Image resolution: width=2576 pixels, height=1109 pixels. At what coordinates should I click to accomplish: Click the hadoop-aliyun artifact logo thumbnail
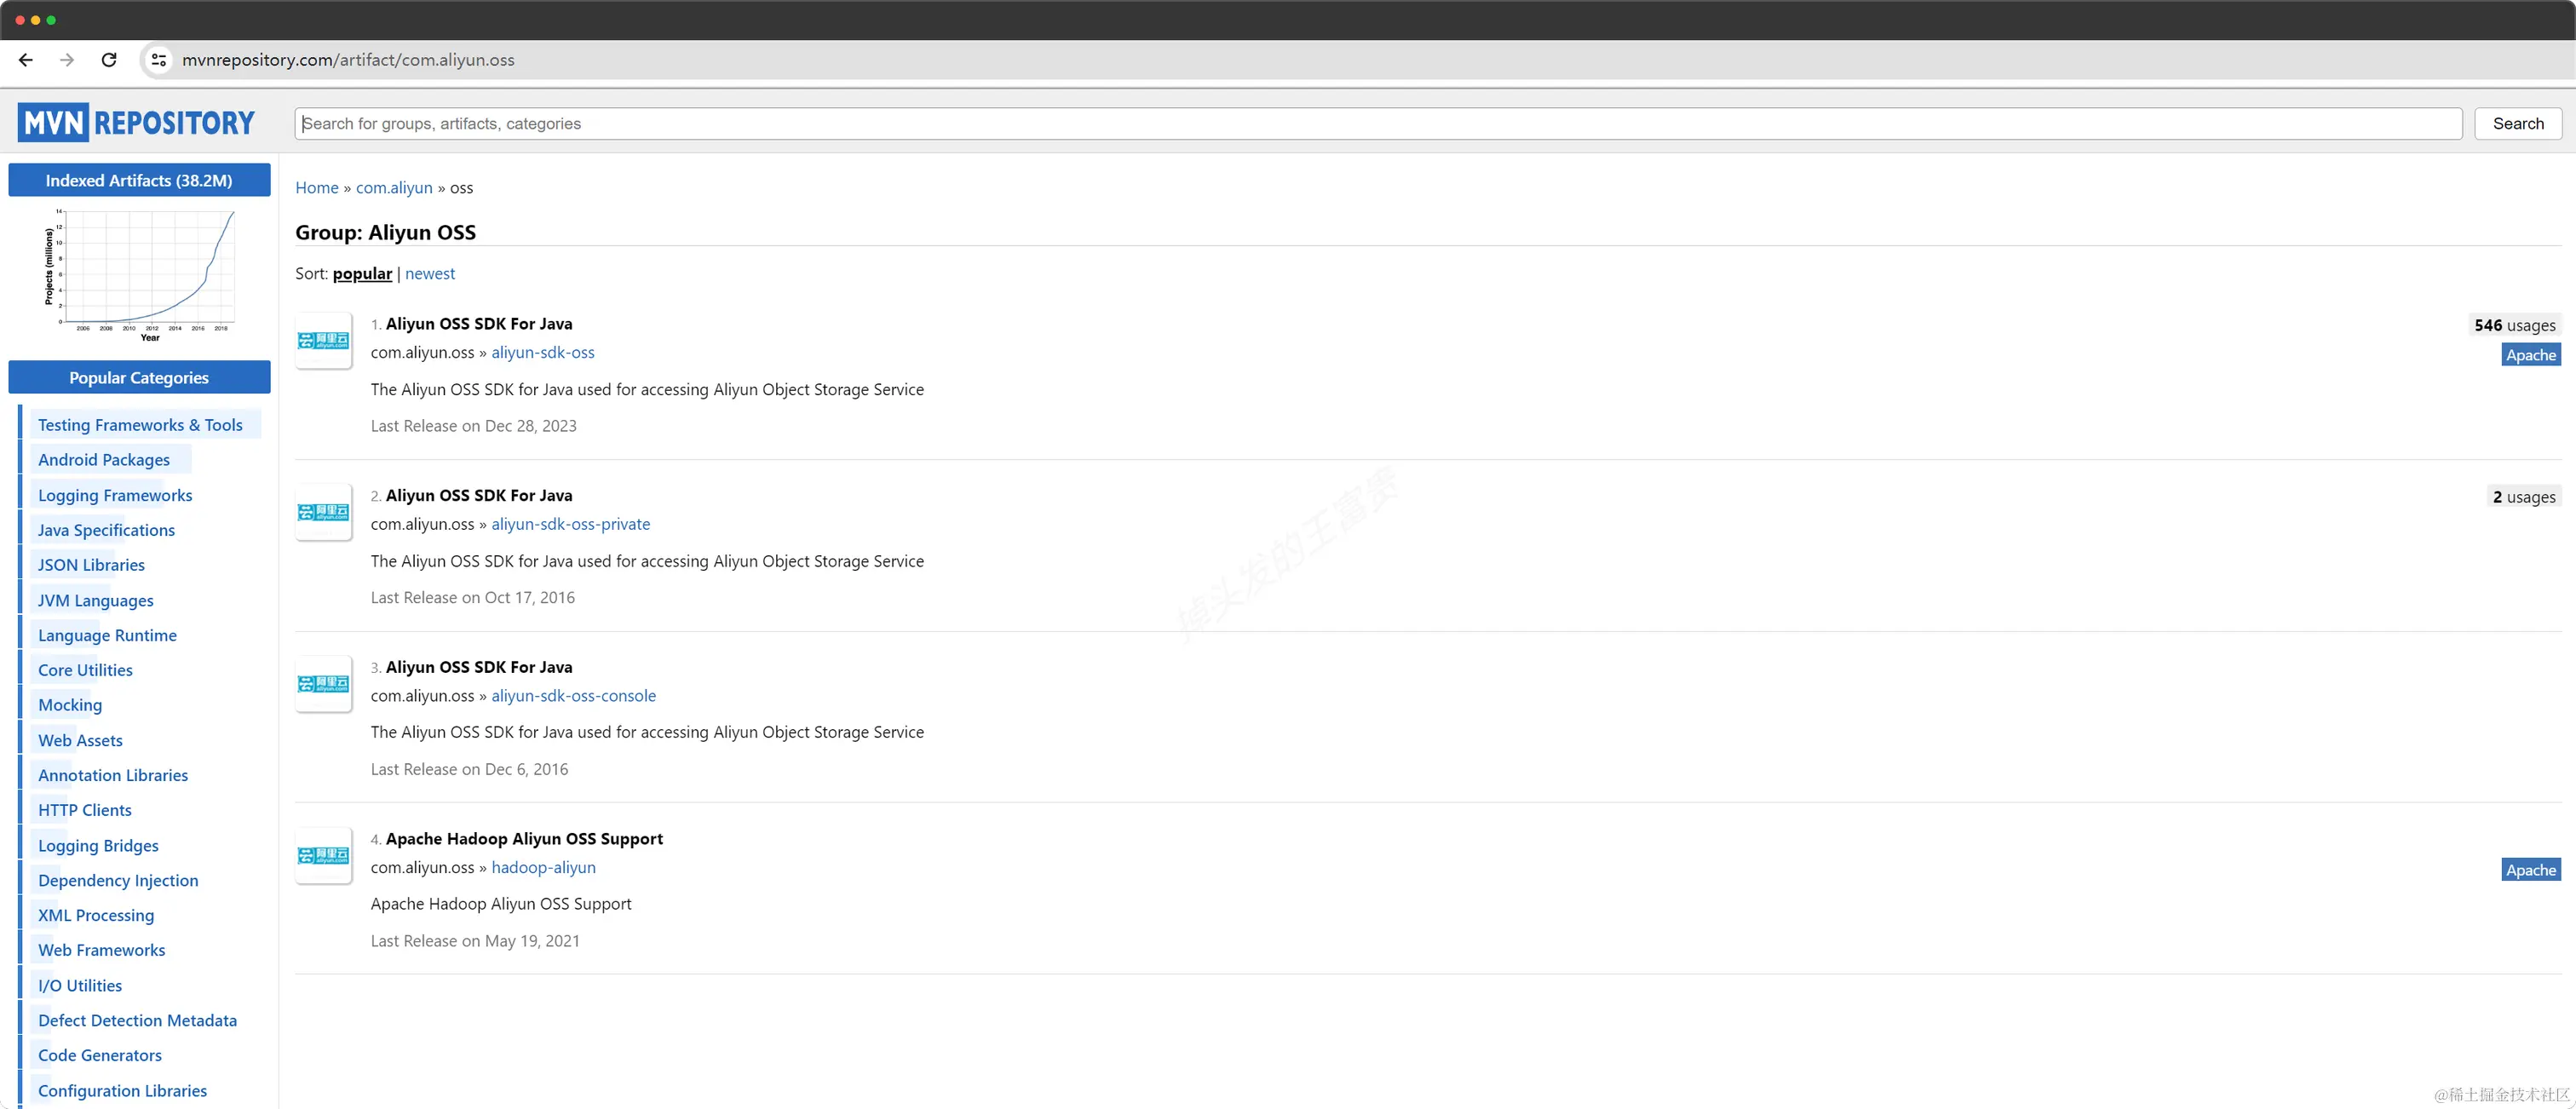coord(323,856)
